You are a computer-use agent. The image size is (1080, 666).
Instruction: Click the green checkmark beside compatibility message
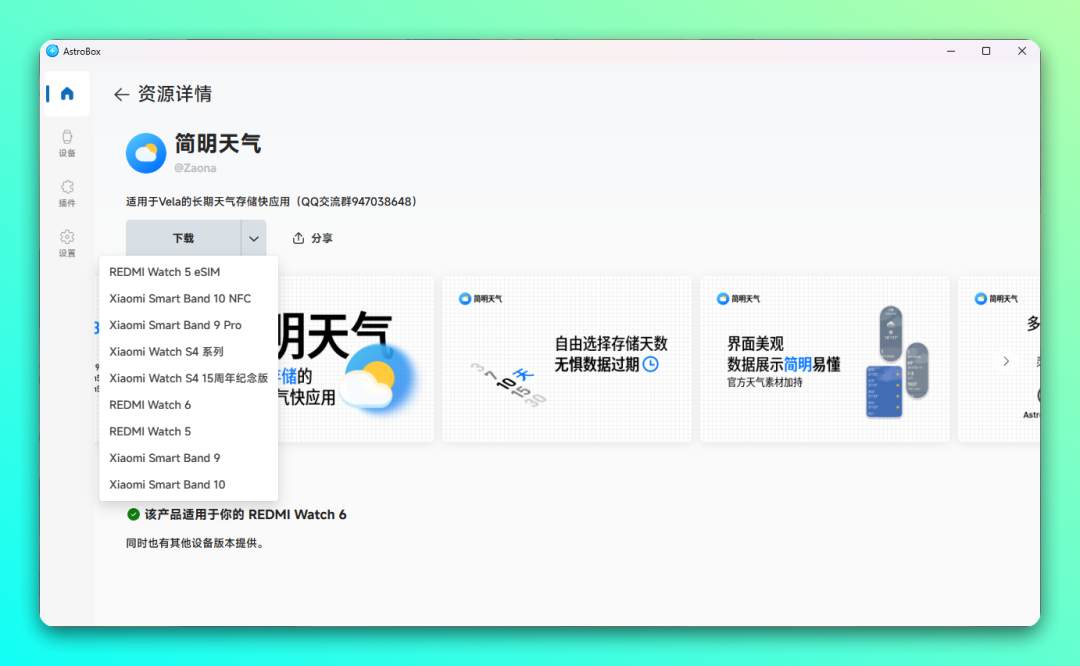point(133,513)
